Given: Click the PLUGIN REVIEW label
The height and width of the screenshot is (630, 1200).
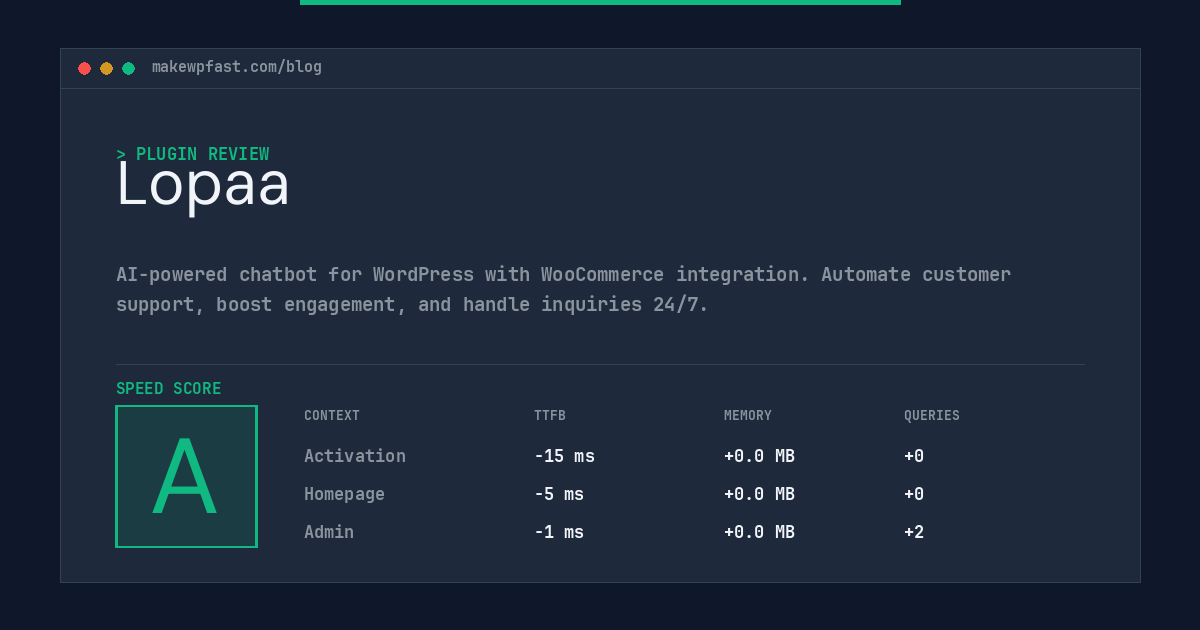Looking at the screenshot, I should (192, 154).
